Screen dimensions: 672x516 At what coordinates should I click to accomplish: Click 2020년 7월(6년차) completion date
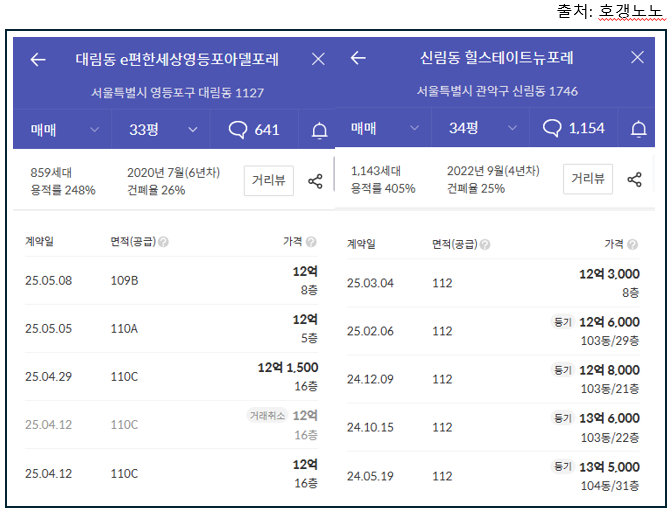pyautogui.click(x=174, y=172)
